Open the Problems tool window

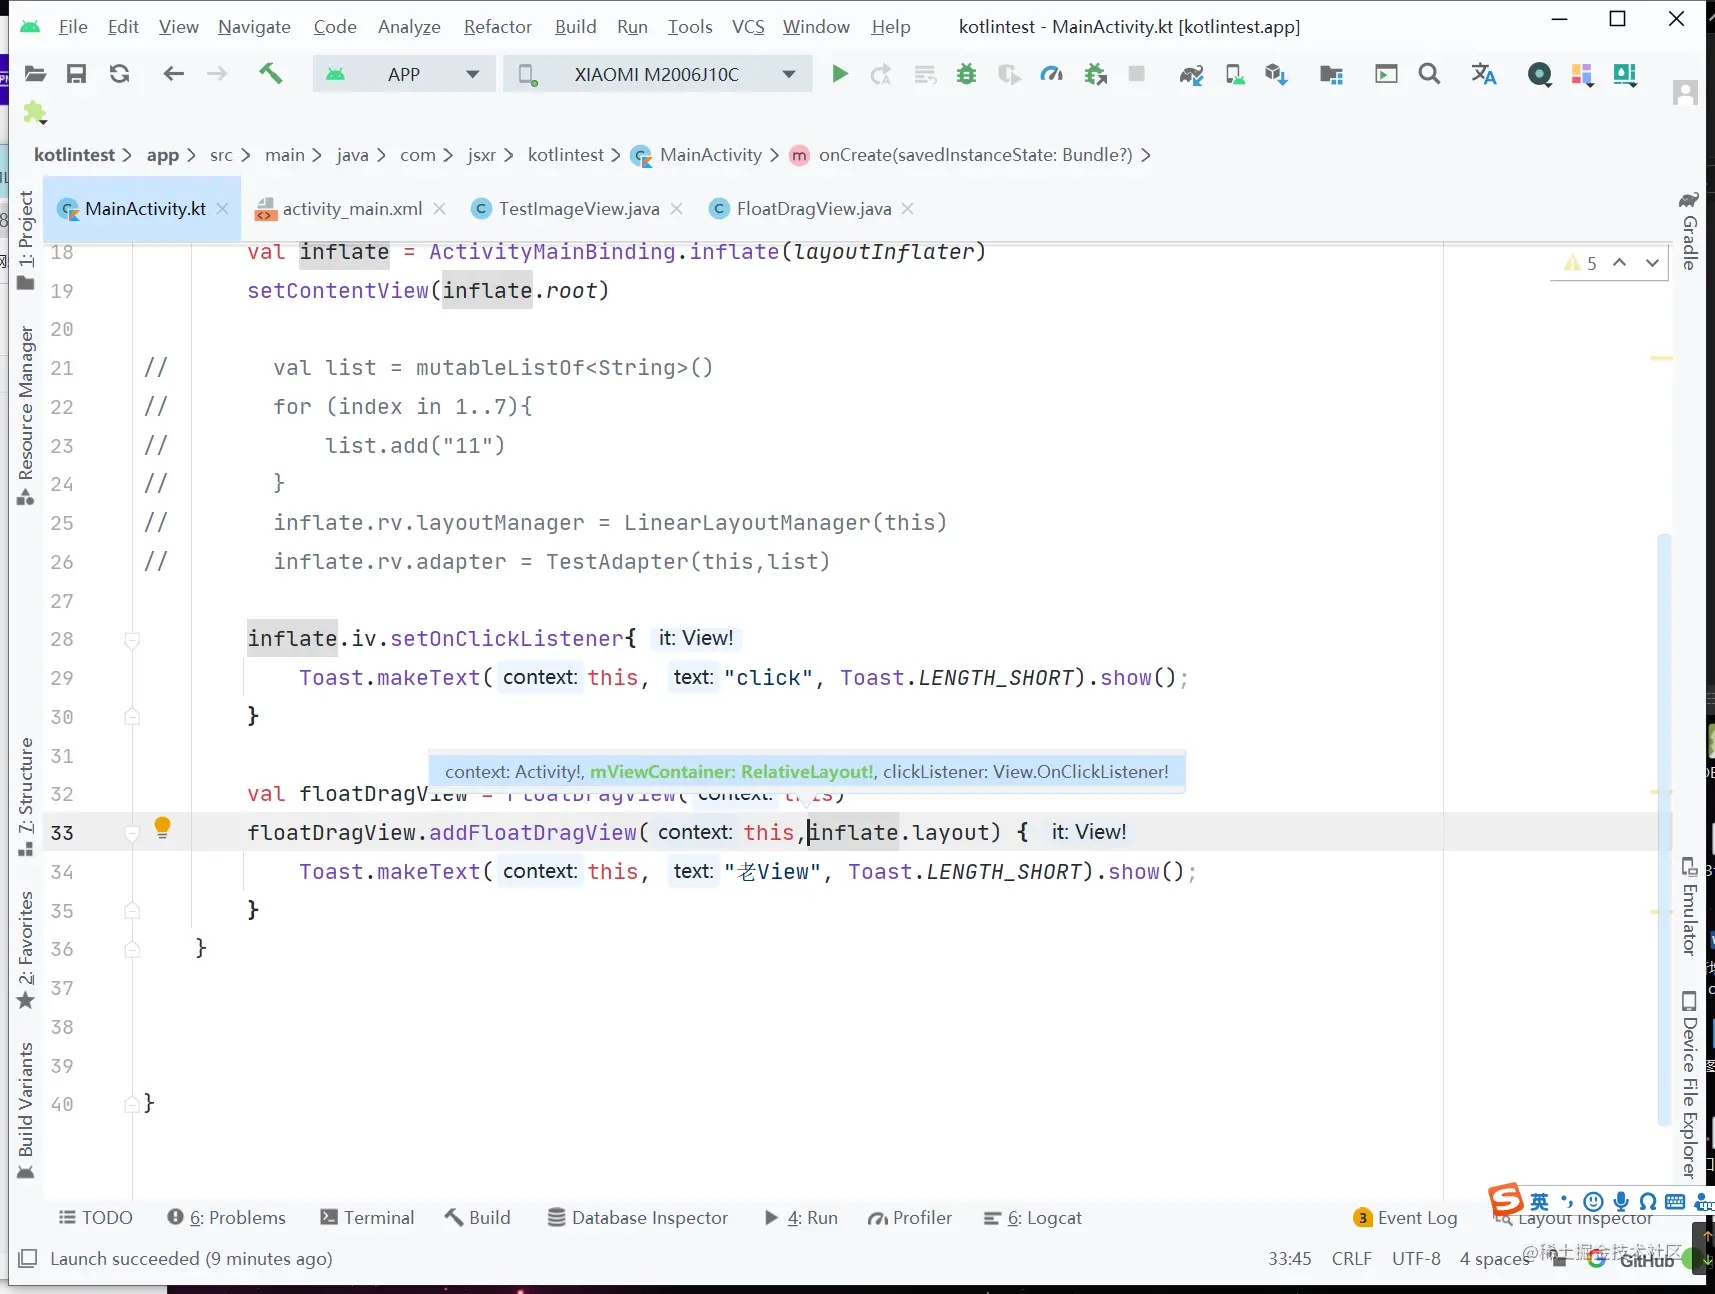pos(226,1217)
